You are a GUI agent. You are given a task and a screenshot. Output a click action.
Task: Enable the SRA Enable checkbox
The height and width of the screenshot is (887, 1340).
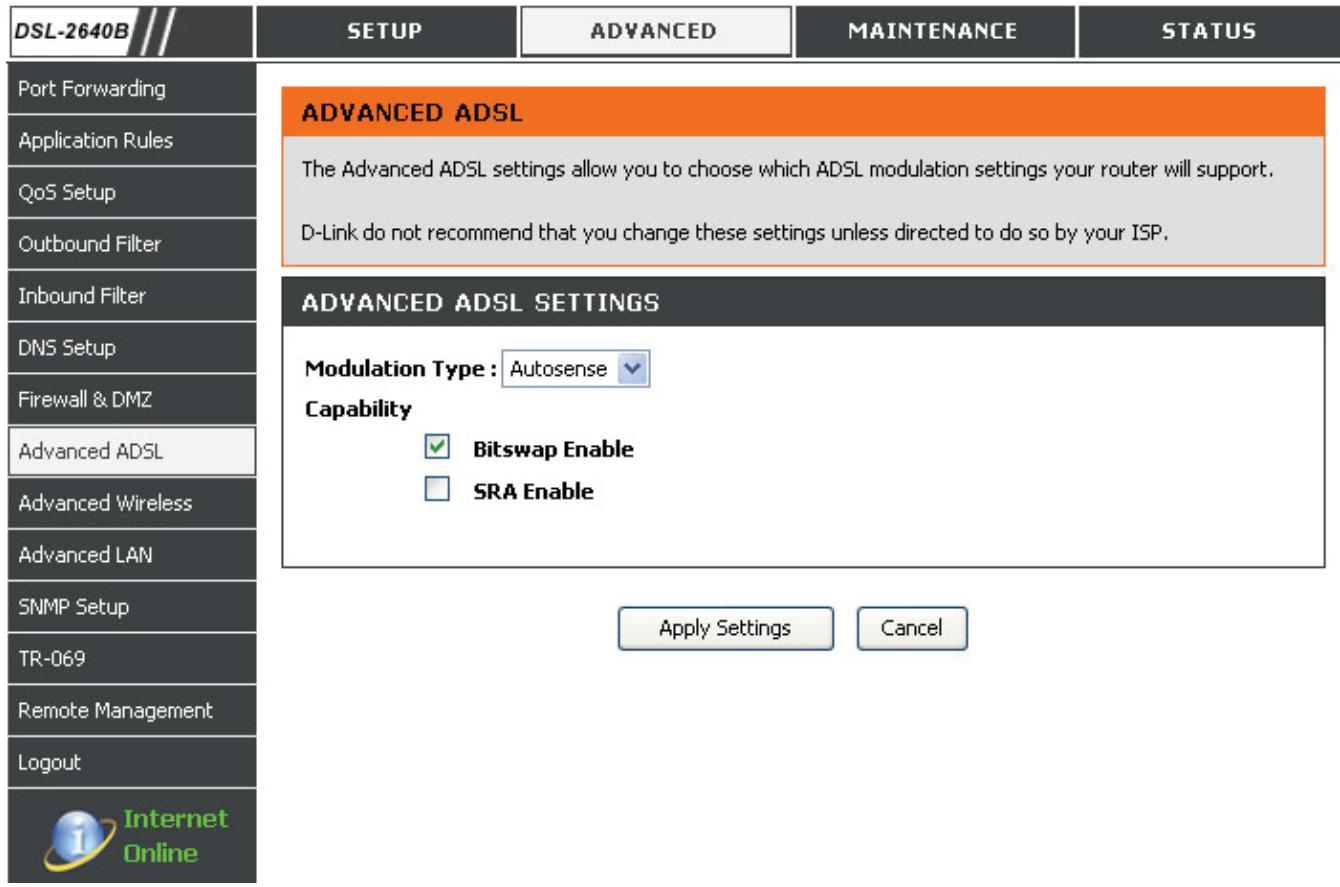[436, 491]
